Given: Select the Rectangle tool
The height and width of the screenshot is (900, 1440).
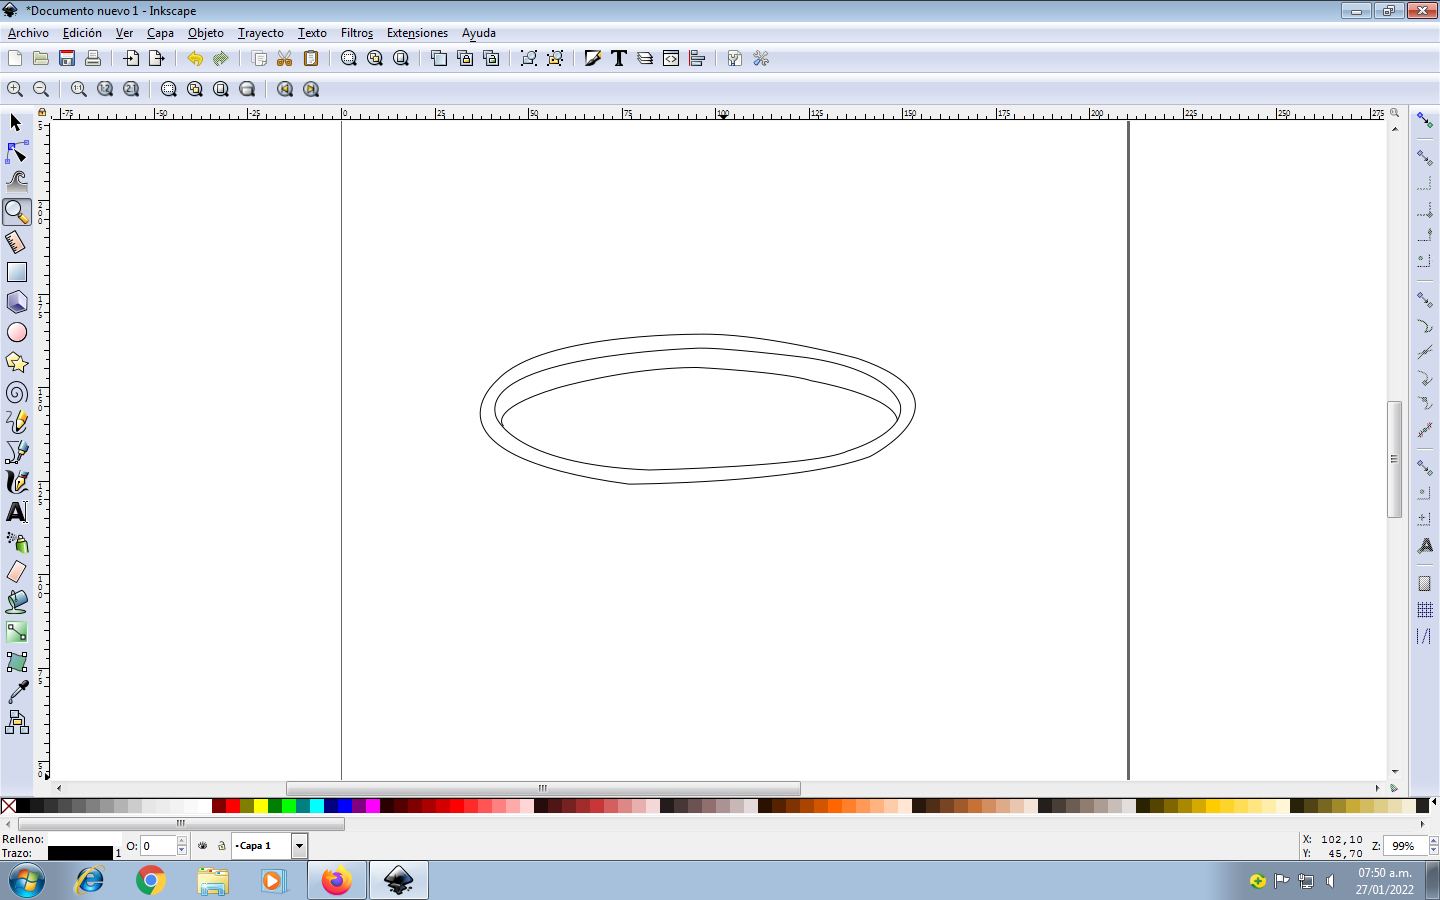Looking at the screenshot, I should point(17,272).
